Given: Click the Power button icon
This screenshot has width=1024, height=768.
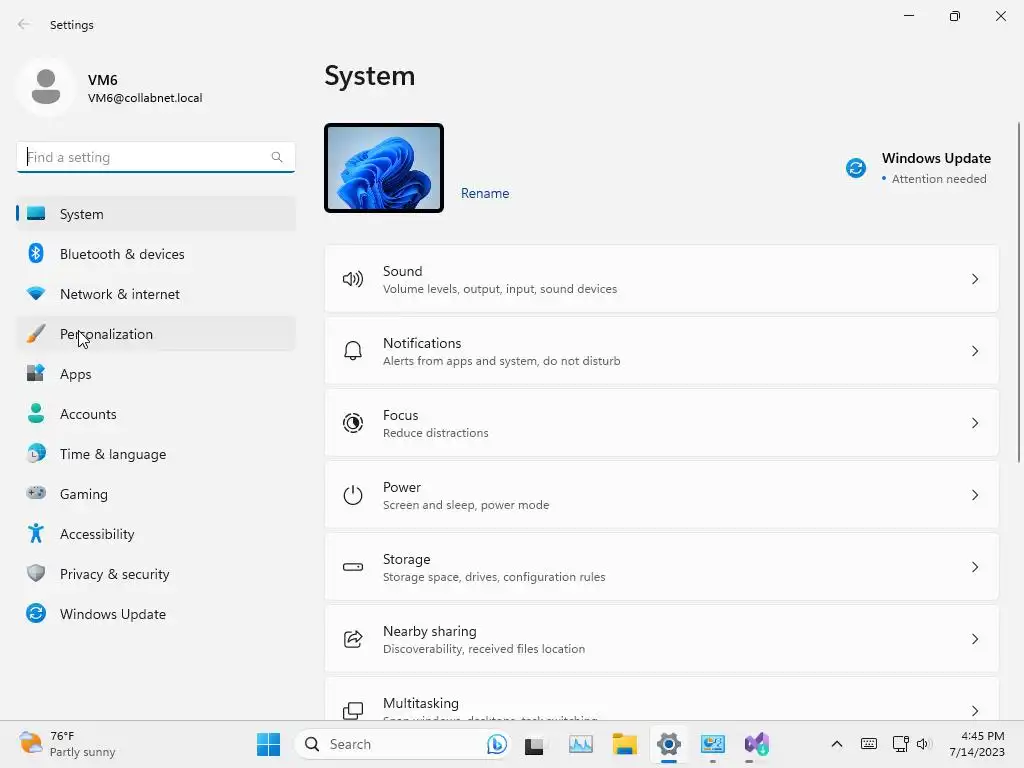Looking at the screenshot, I should point(353,495).
